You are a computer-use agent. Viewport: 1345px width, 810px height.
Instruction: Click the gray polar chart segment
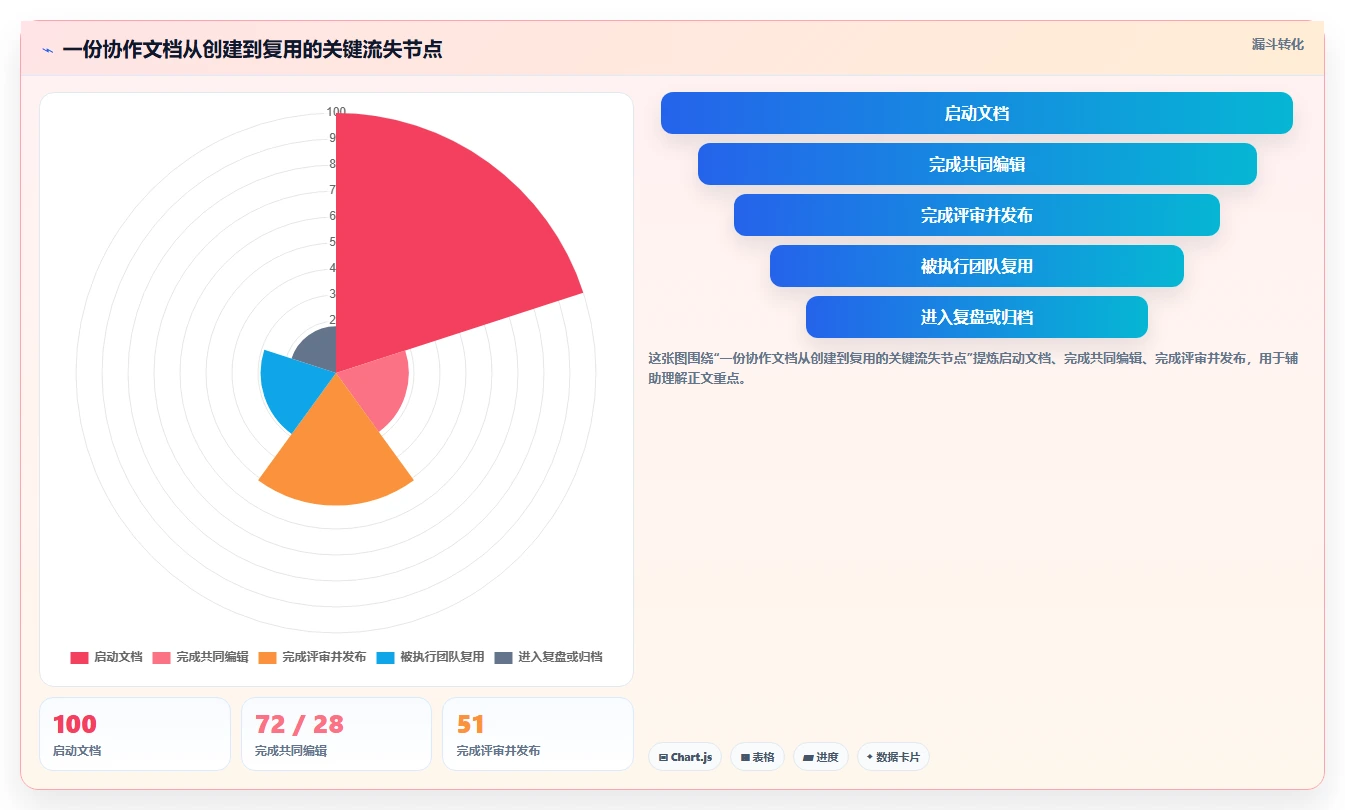pos(318,348)
